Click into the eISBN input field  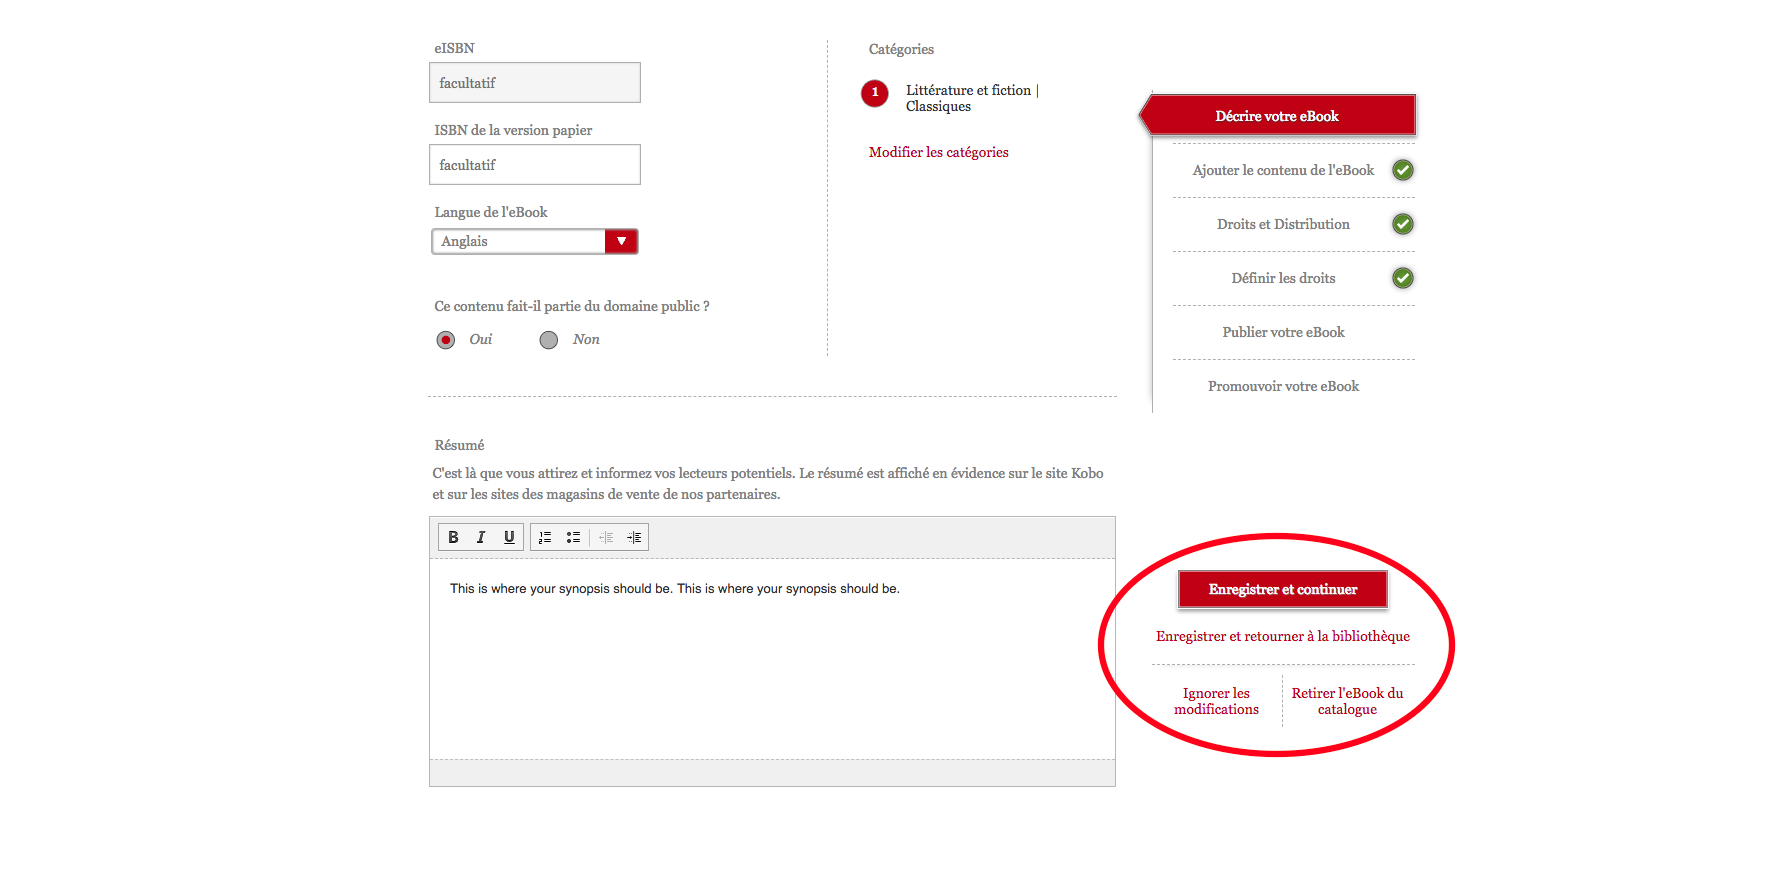(x=535, y=83)
